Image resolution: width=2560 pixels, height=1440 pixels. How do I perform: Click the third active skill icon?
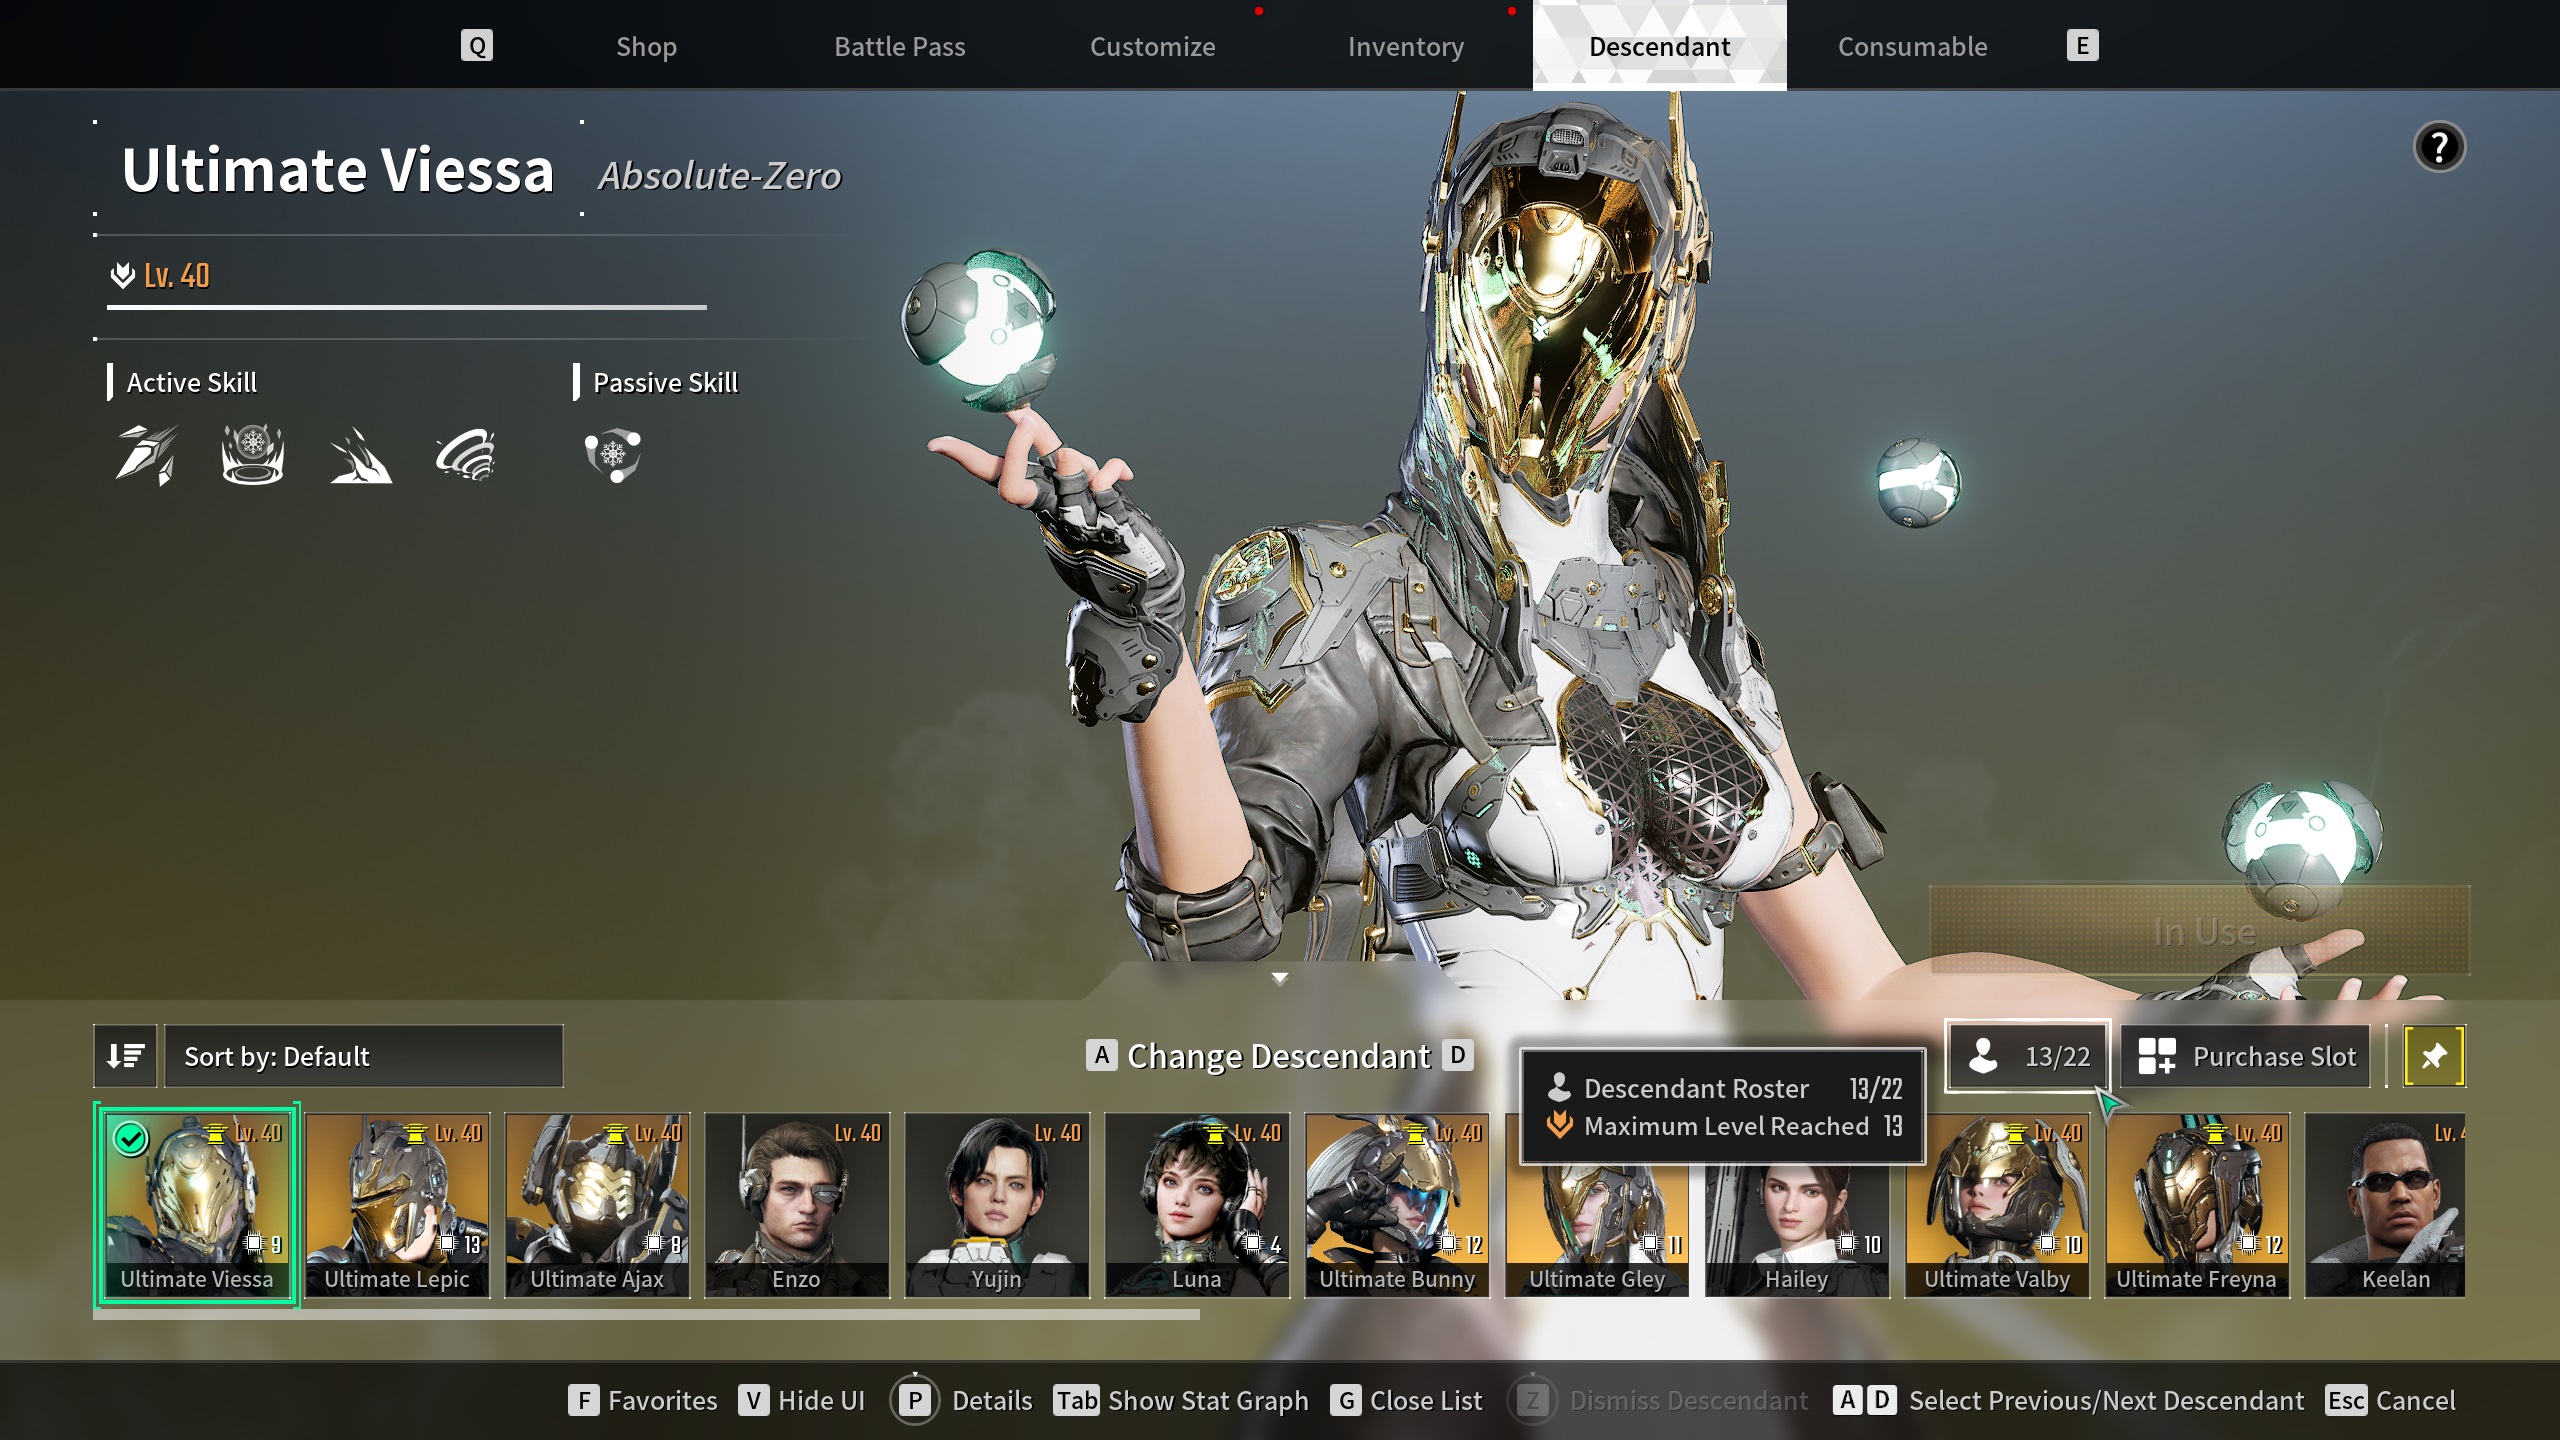pyautogui.click(x=360, y=455)
